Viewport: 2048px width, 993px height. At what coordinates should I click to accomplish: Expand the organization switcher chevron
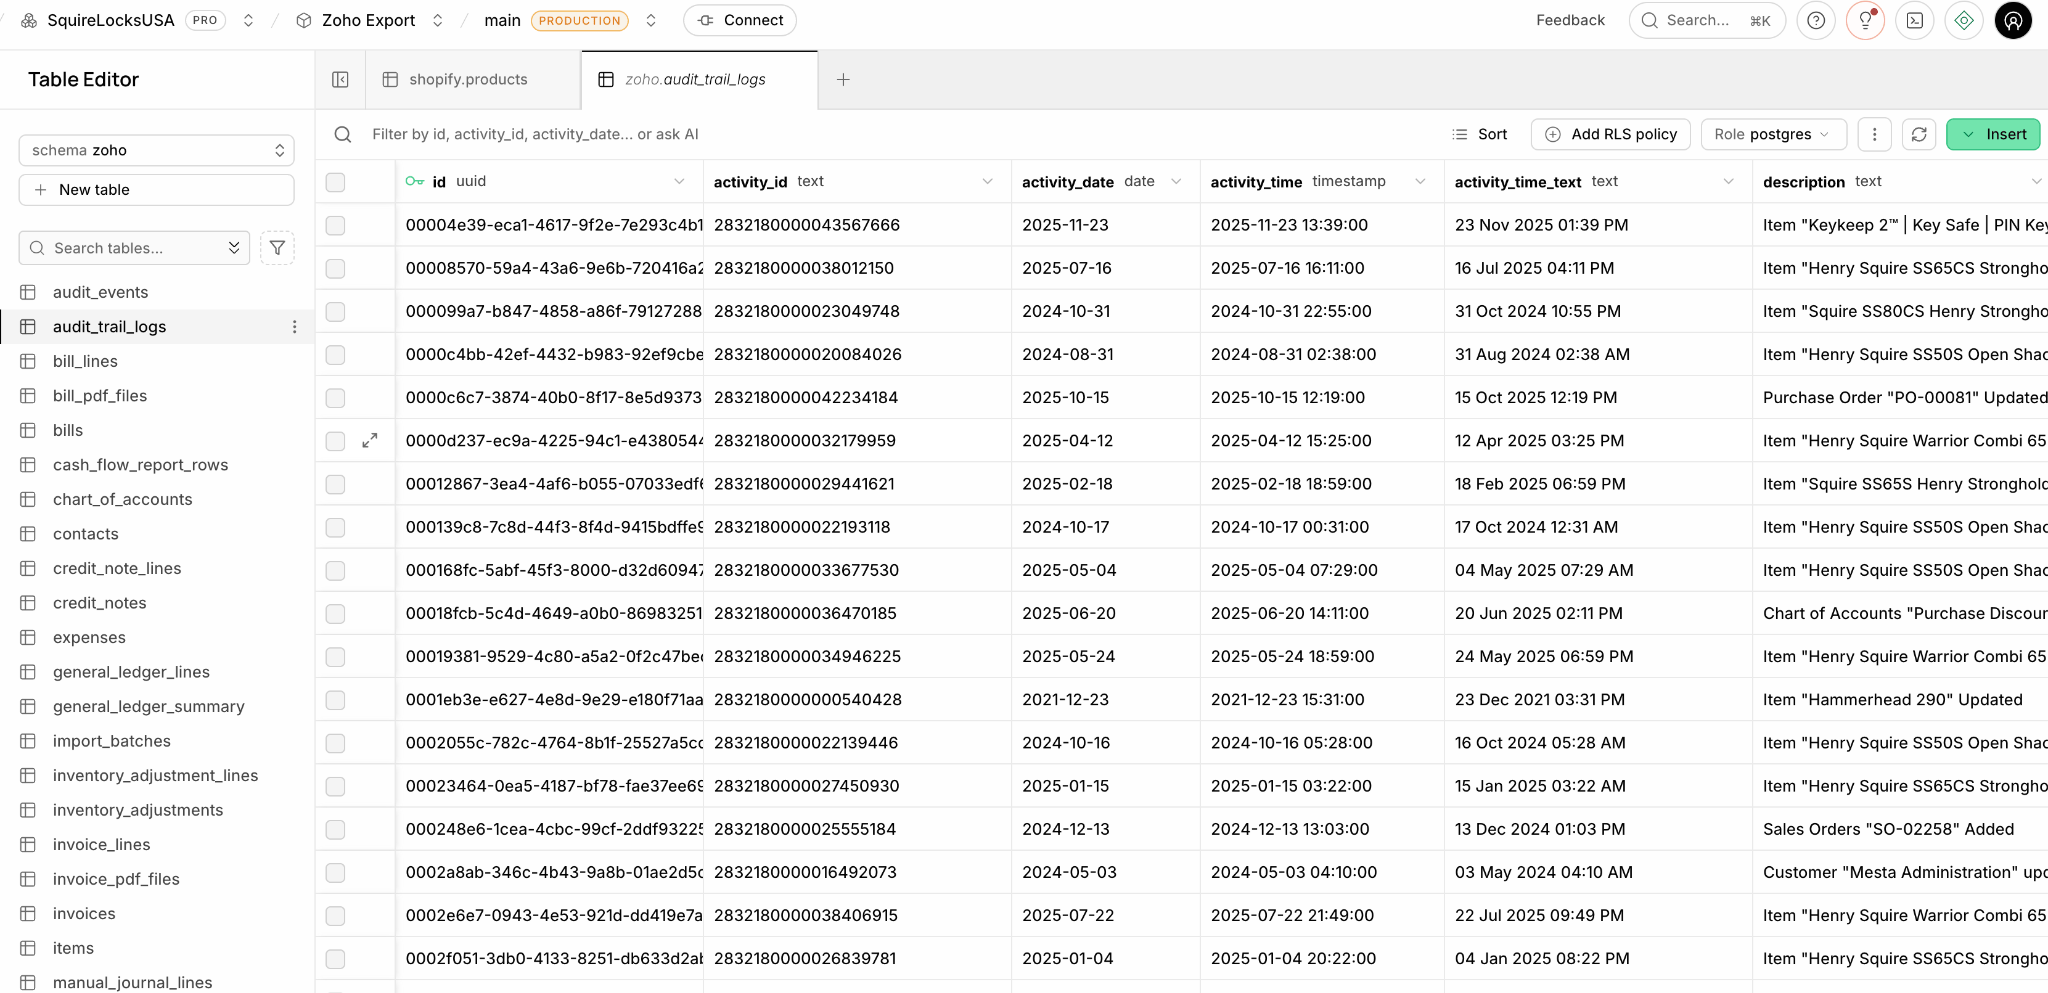click(x=248, y=20)
